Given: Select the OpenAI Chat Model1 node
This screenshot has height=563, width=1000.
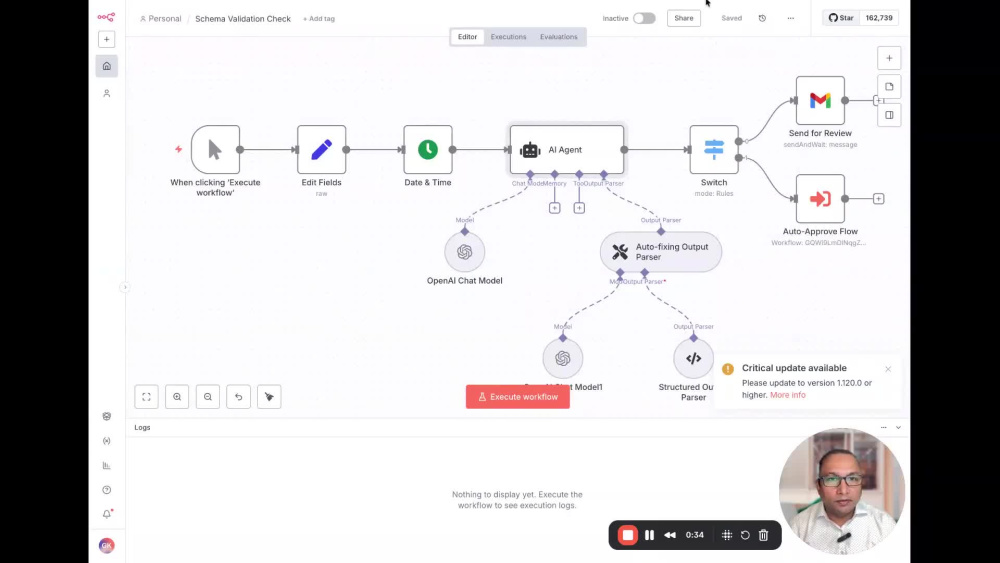Looking at the screenshot, I should tap(562, 358).
